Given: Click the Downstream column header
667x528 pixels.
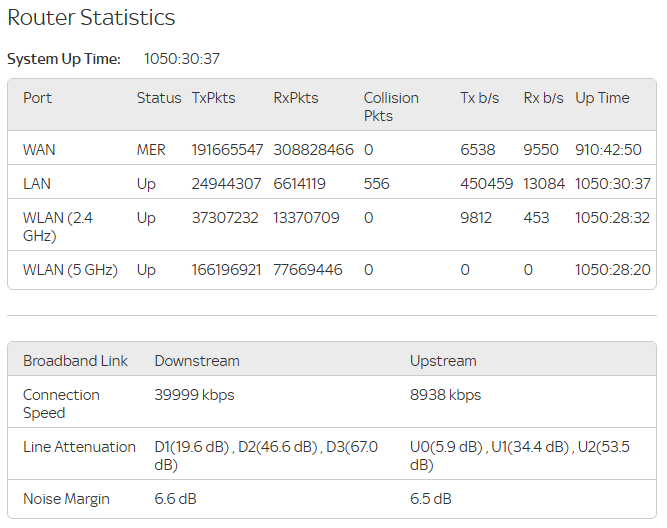Looking at the screenshot, I should [197, 360].
